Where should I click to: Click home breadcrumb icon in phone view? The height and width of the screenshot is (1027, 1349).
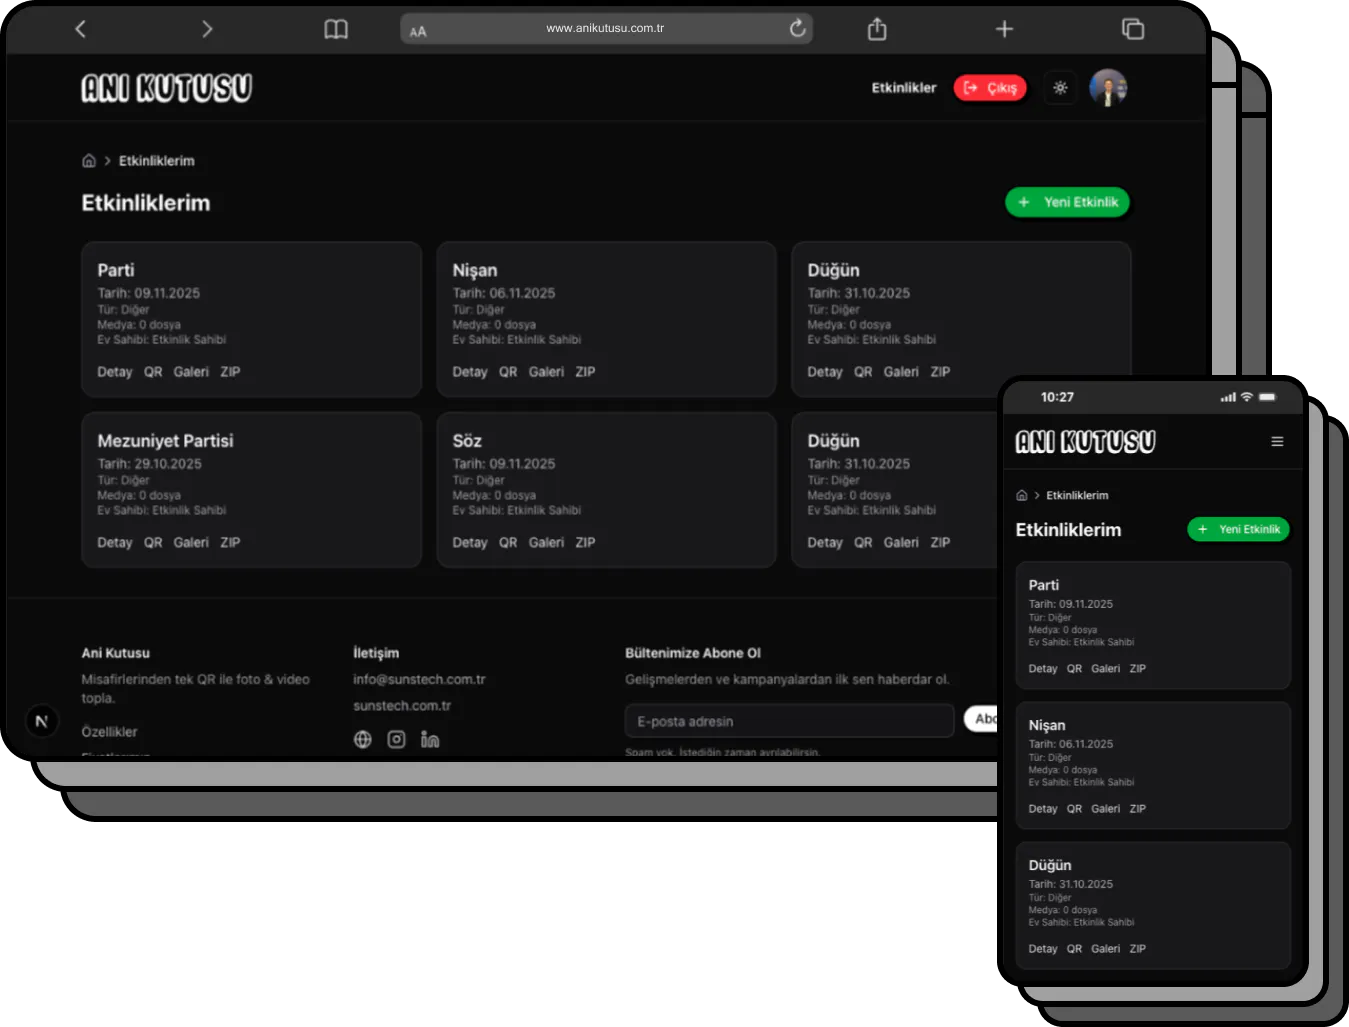[x=1022, y=495]
